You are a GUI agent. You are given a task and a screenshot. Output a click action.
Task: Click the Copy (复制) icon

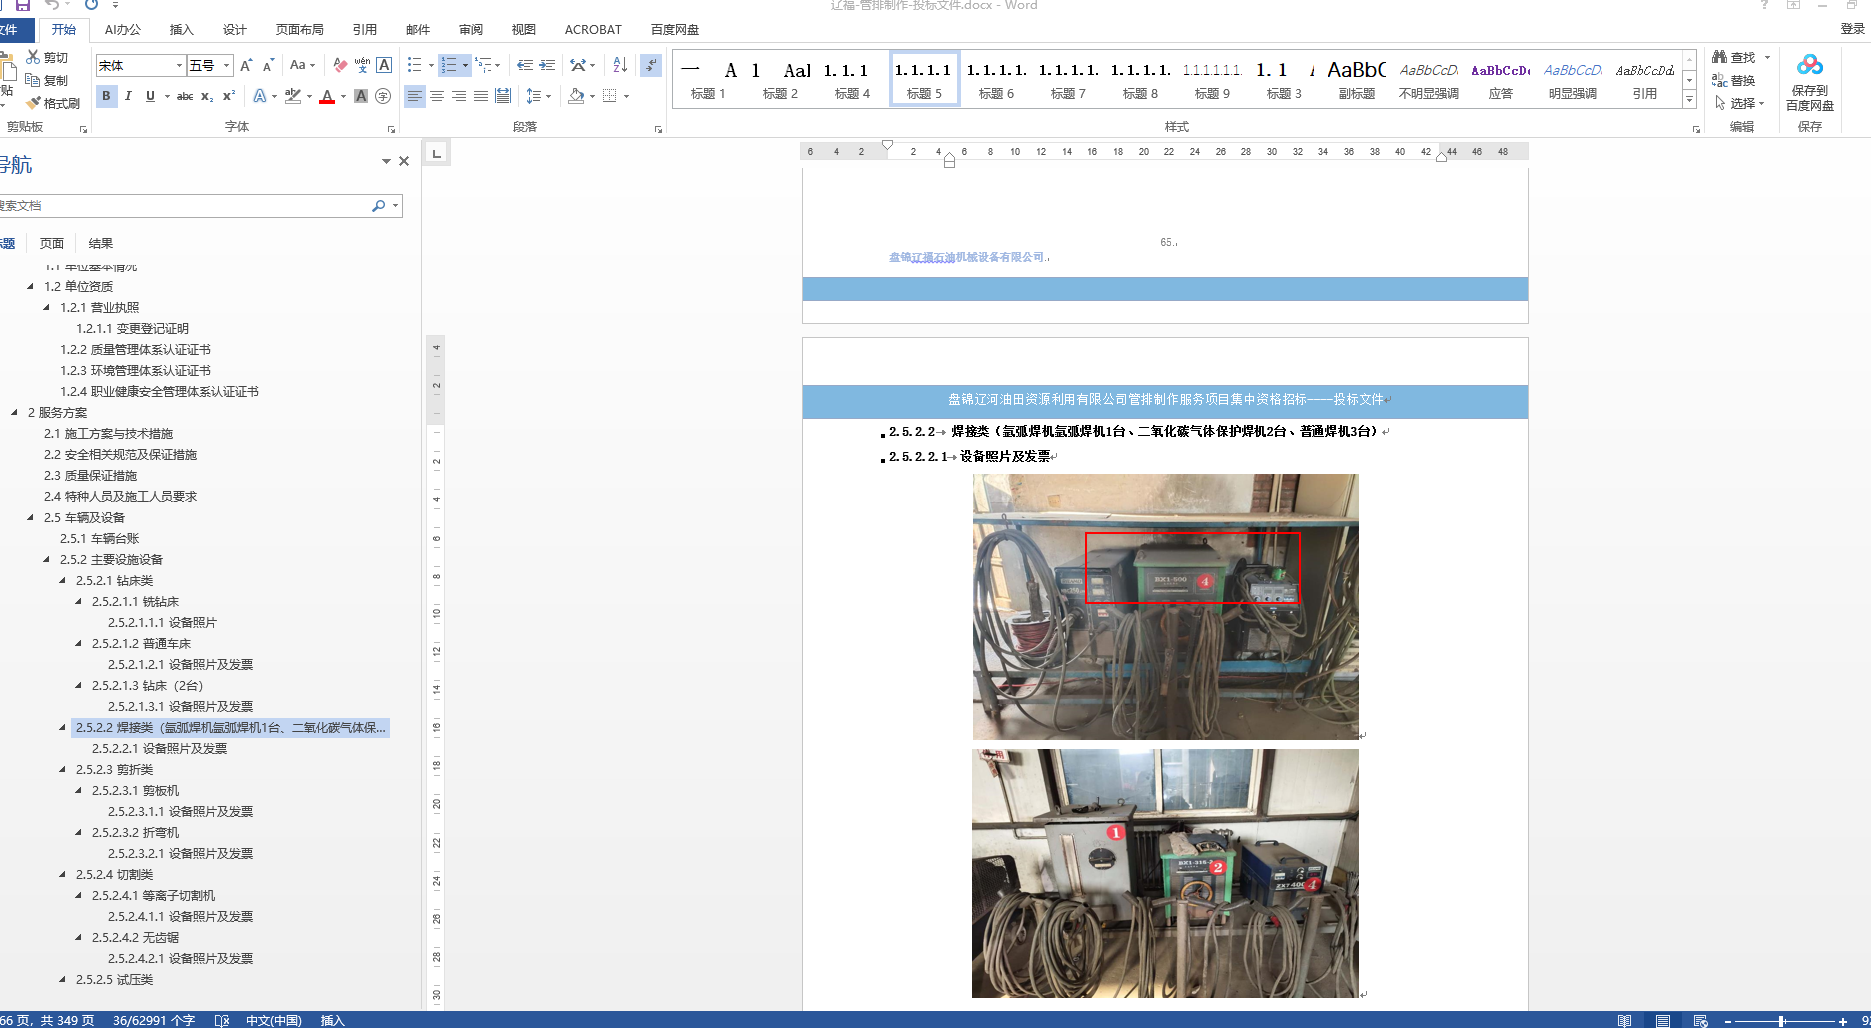[33, 80]
